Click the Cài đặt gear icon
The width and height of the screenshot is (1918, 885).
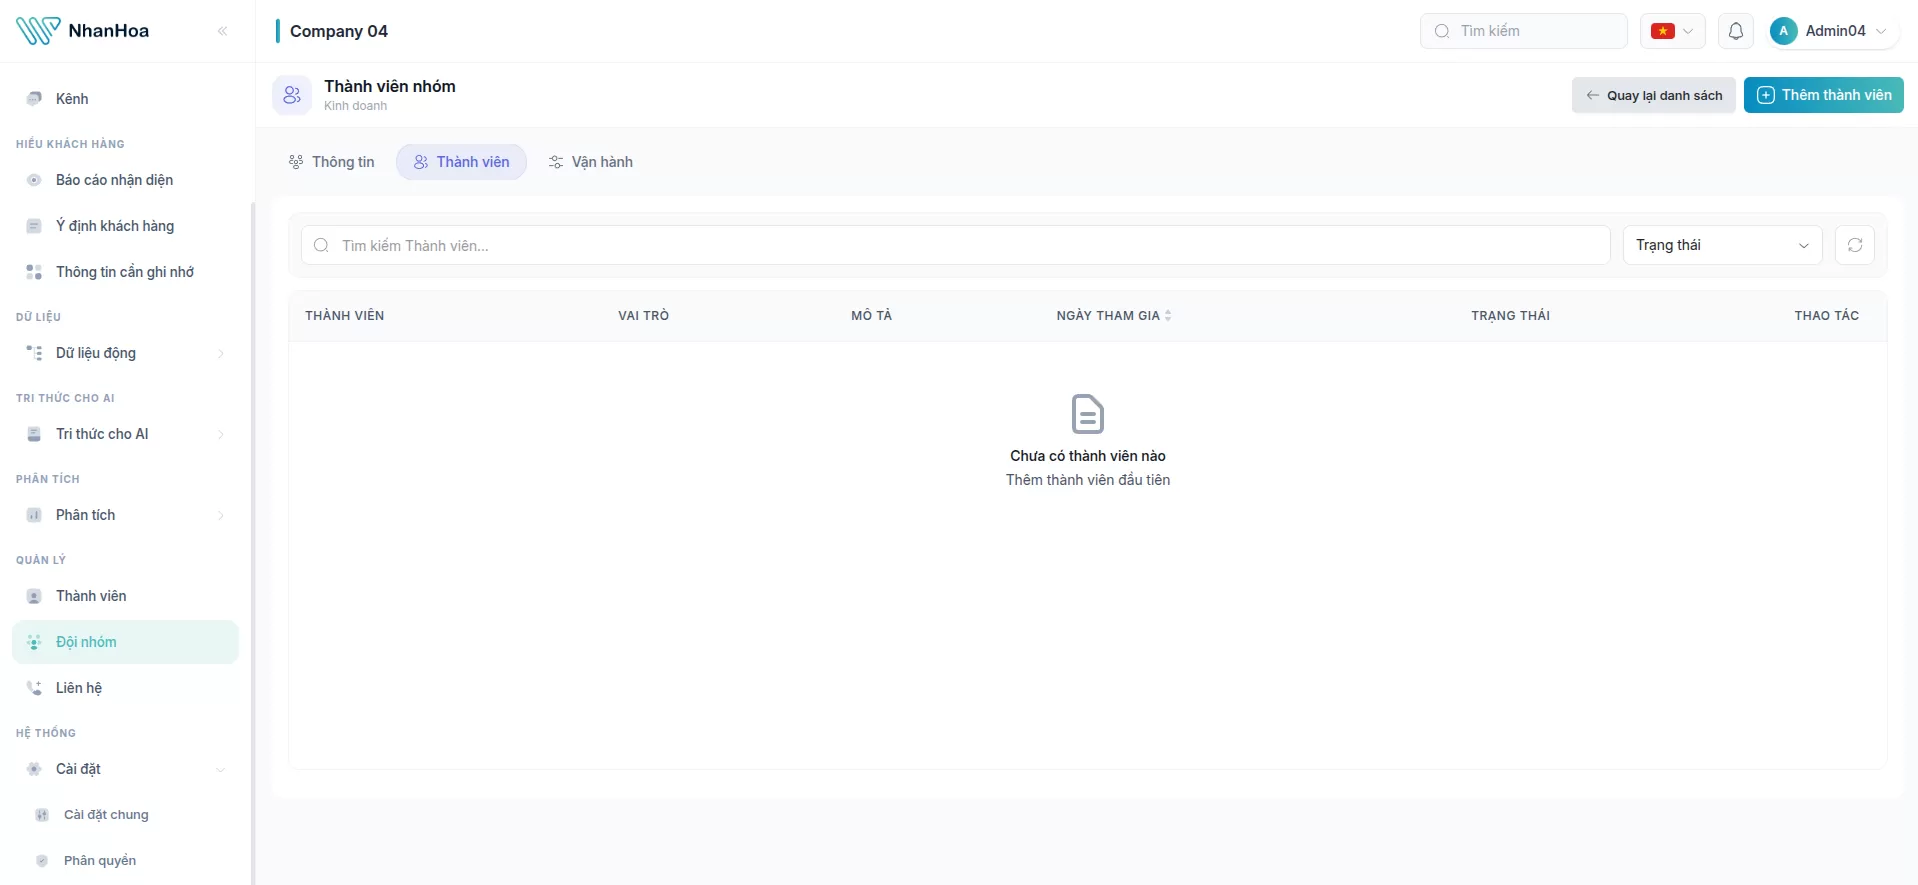click(x=34, y=769)
